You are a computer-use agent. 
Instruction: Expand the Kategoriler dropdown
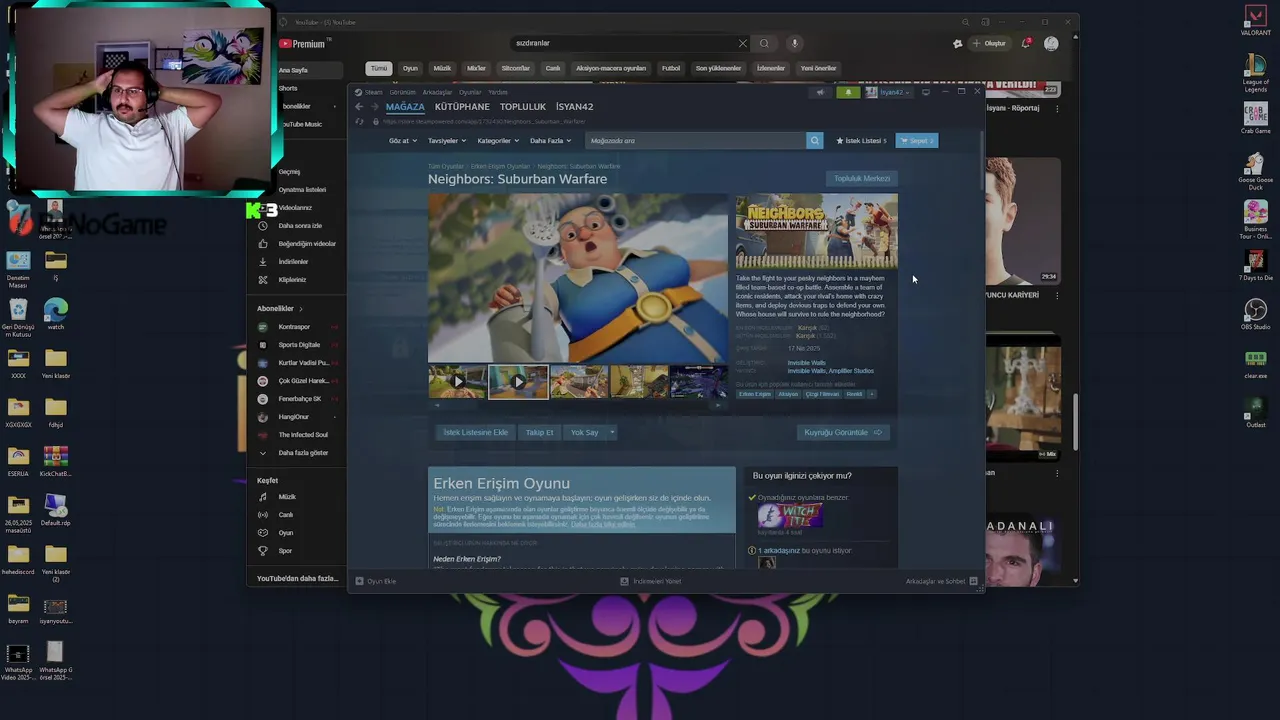click(x=497, y=140)
